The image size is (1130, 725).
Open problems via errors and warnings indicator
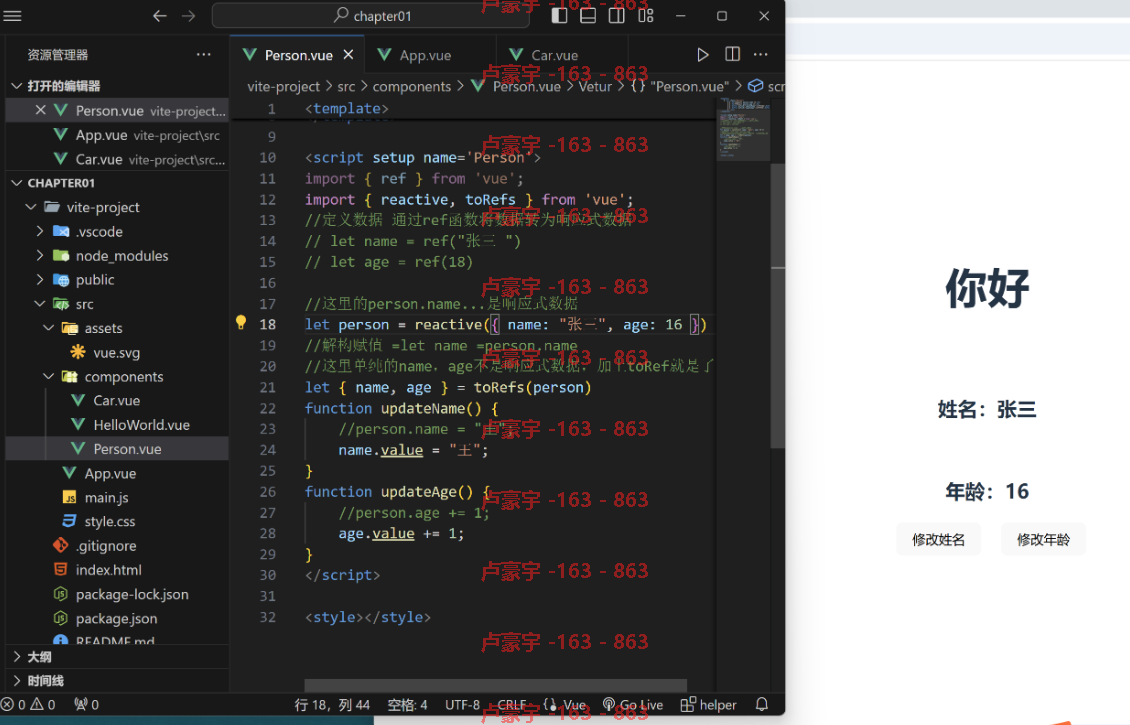coord(29,705)
